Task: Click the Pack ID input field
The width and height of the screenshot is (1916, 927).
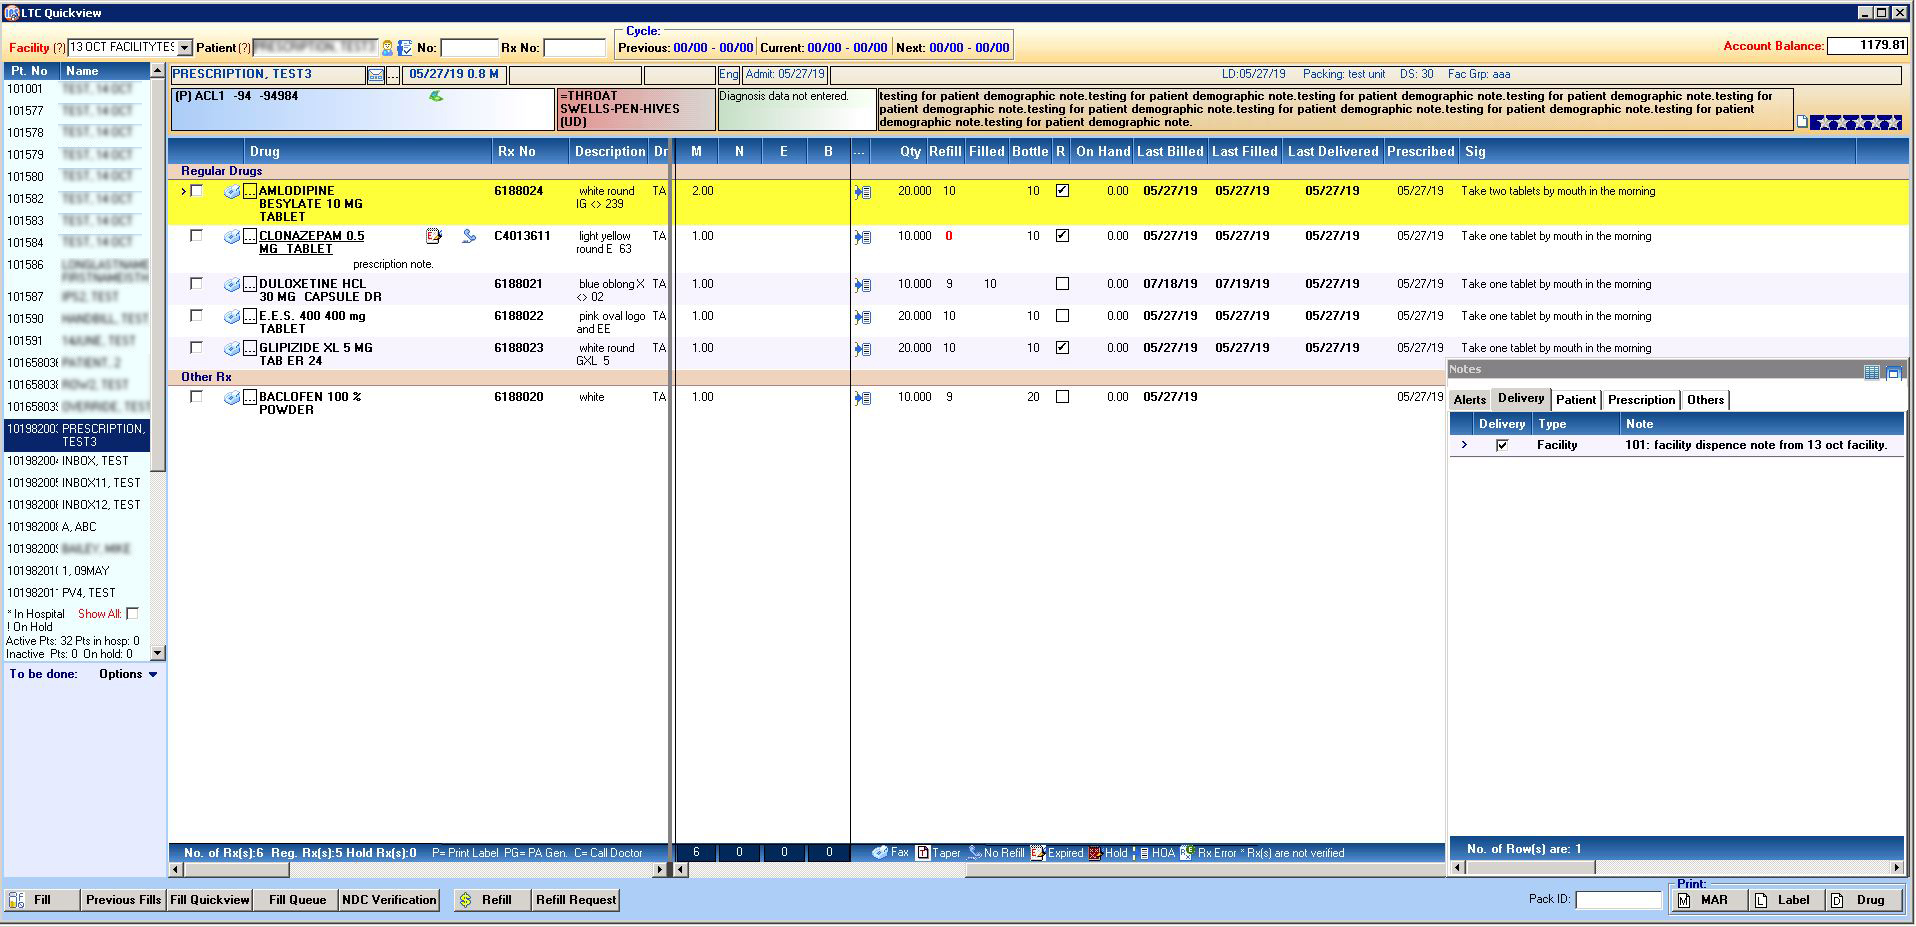Action: [x=1618, y=900]
